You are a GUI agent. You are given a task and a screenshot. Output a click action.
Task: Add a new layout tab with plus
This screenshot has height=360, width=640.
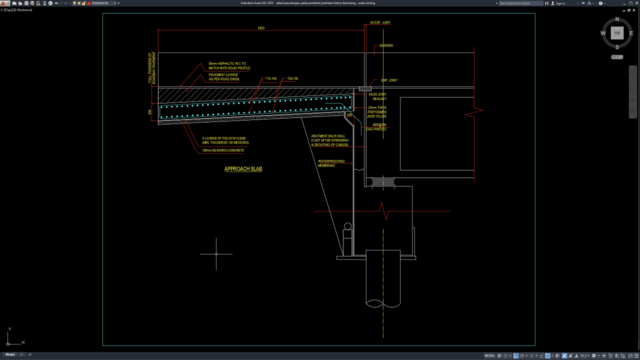[29, 355]
